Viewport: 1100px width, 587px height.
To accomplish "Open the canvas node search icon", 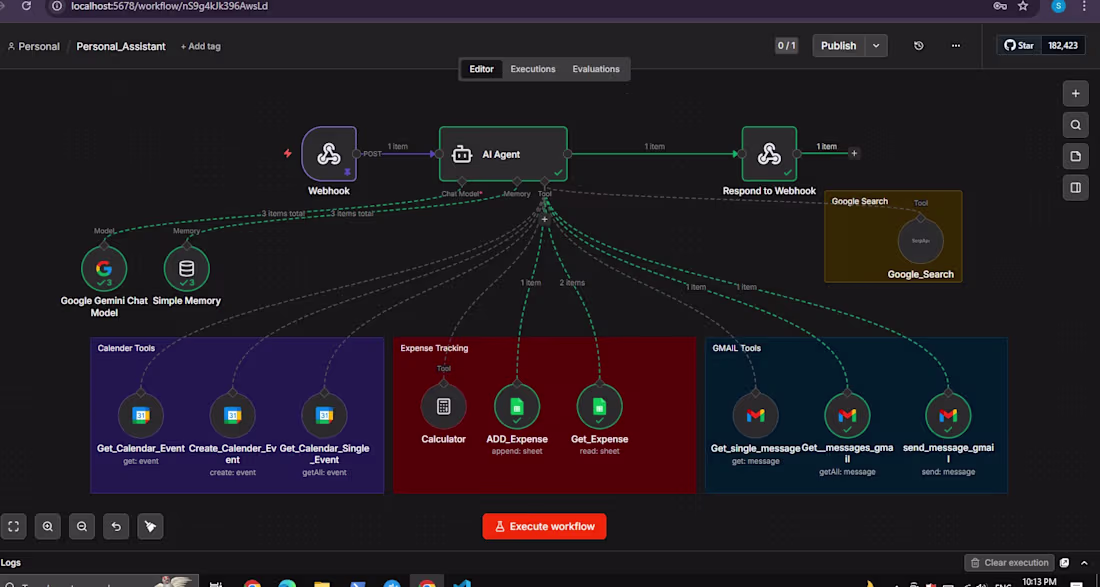I will [1075, 125].
